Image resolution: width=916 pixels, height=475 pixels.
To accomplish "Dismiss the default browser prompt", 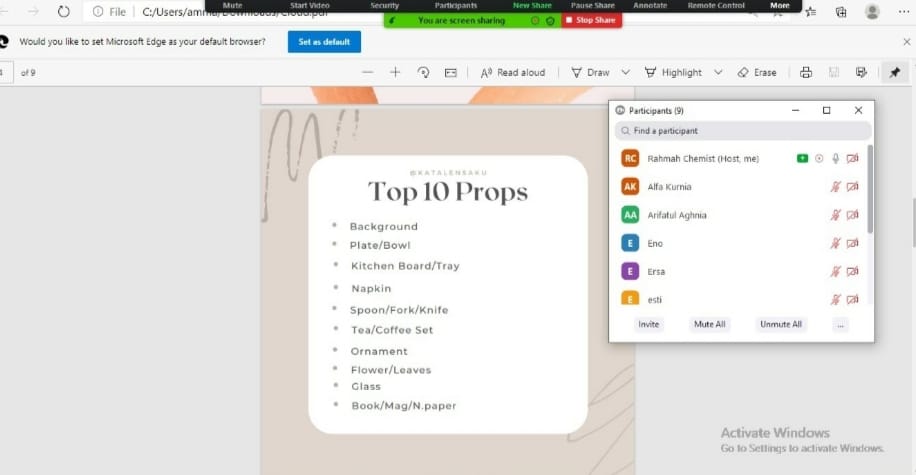I will 907,41.
